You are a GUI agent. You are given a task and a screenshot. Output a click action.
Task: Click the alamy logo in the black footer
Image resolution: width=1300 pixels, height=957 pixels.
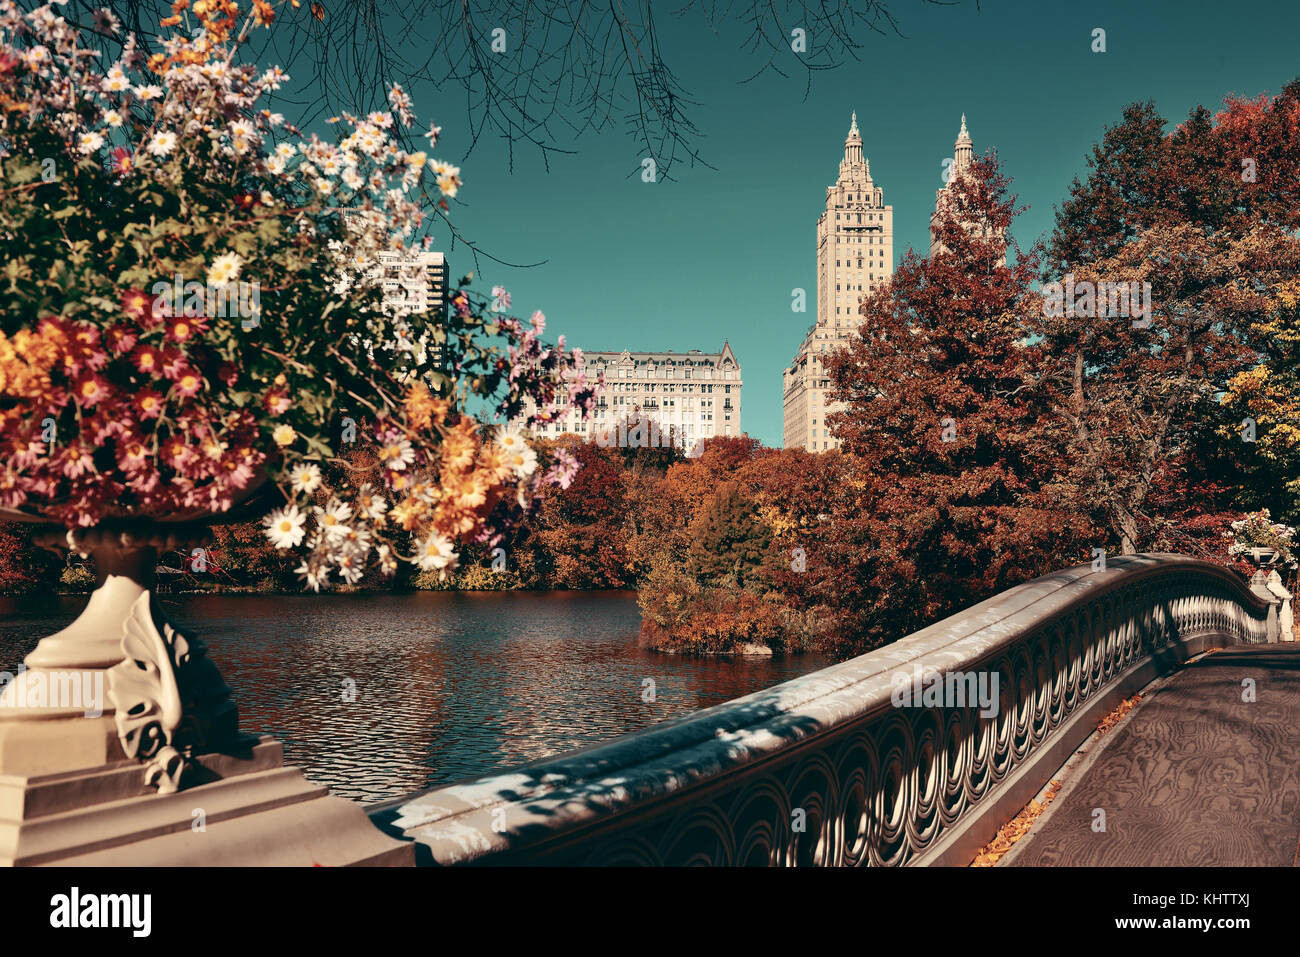[101, 911]
